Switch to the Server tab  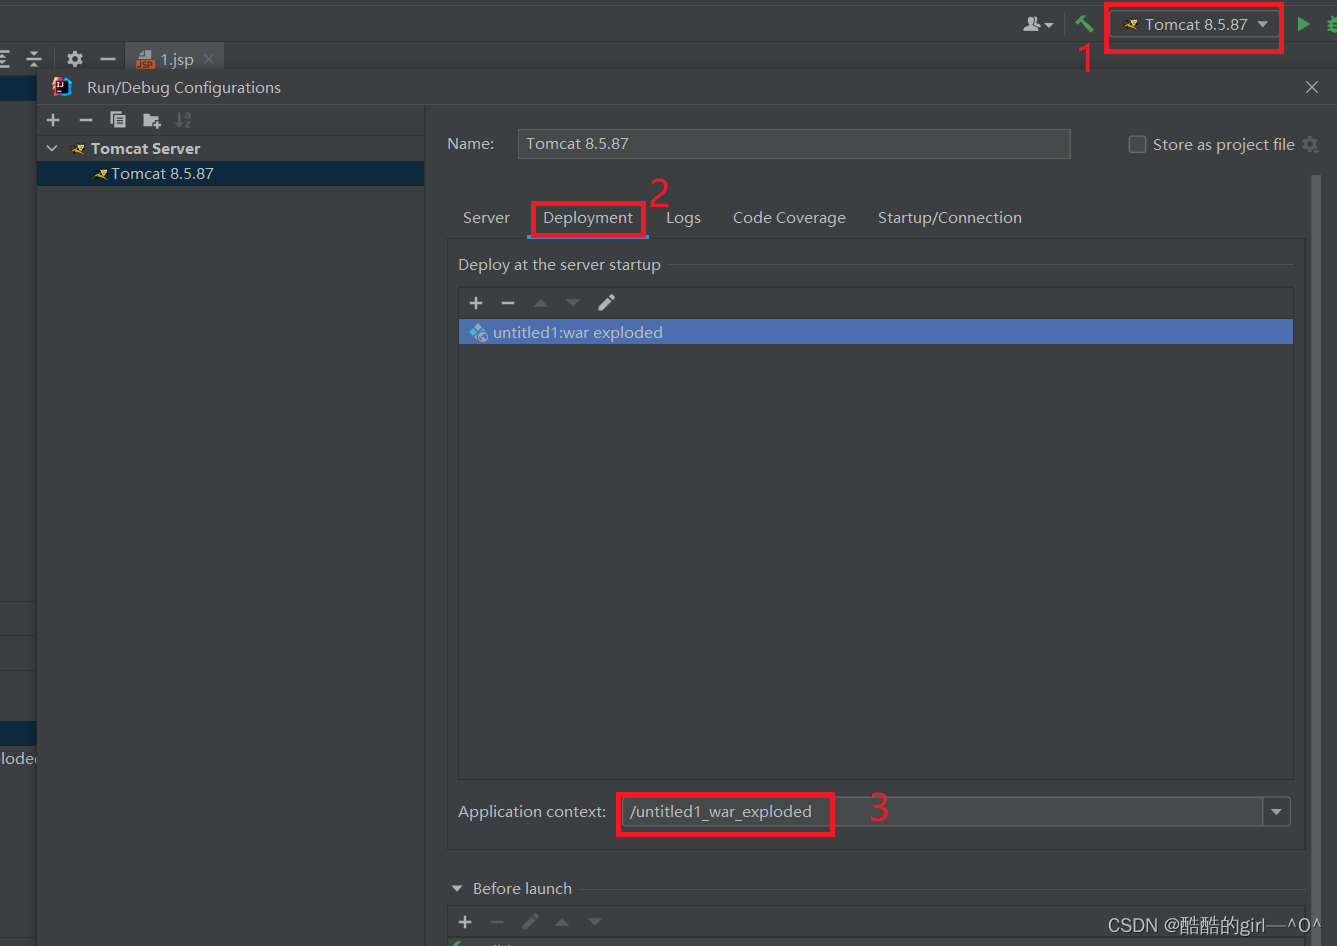(486, 218)
